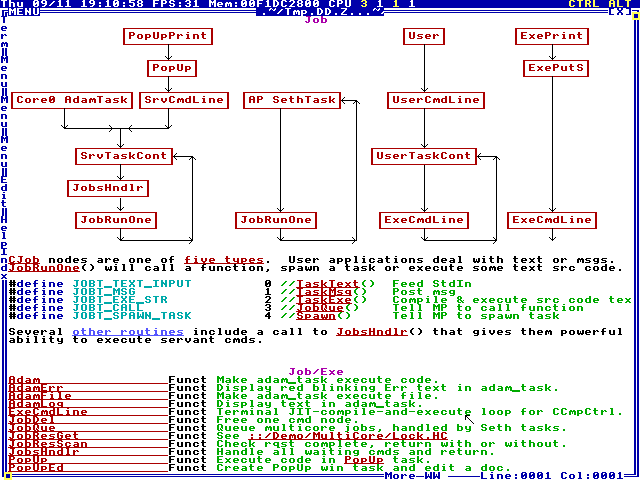Open JobResGet function entry
Image resolution: width=640 pixels, height=480 pixels.
pos(88,436)
